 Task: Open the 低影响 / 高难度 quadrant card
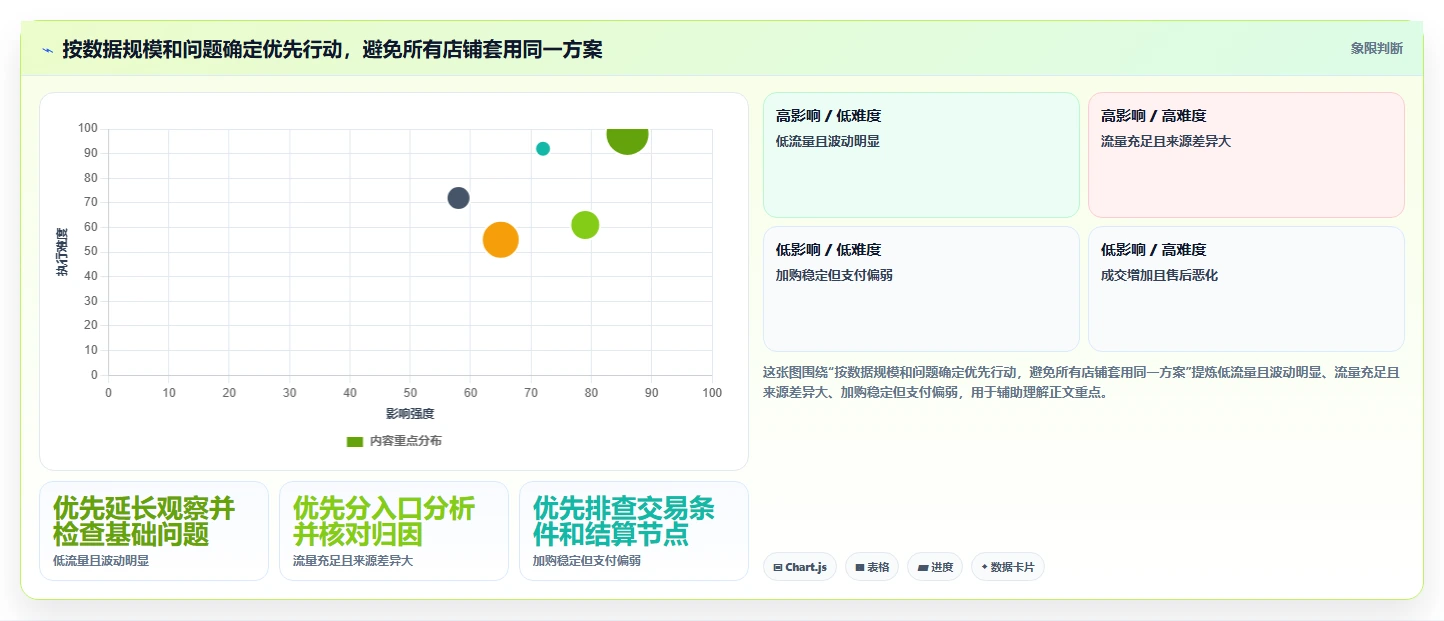tap(1246, 289)
